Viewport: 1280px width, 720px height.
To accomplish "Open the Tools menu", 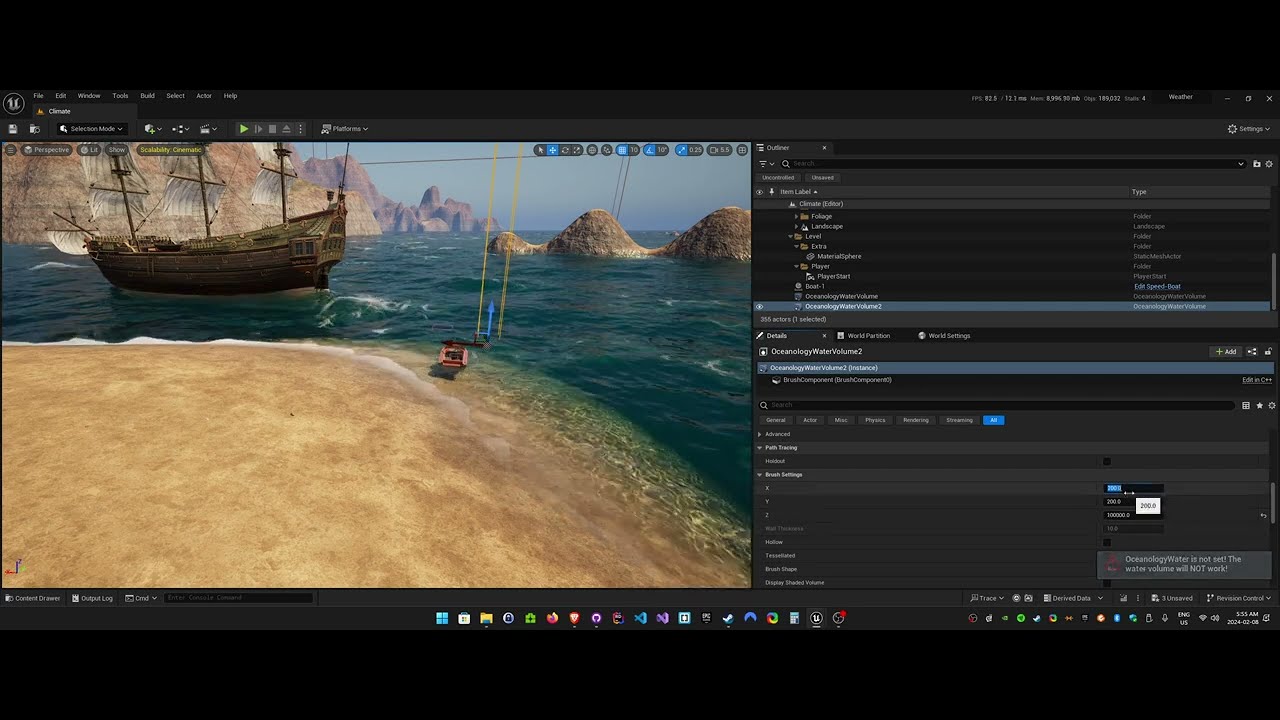I will coord(120,96).
